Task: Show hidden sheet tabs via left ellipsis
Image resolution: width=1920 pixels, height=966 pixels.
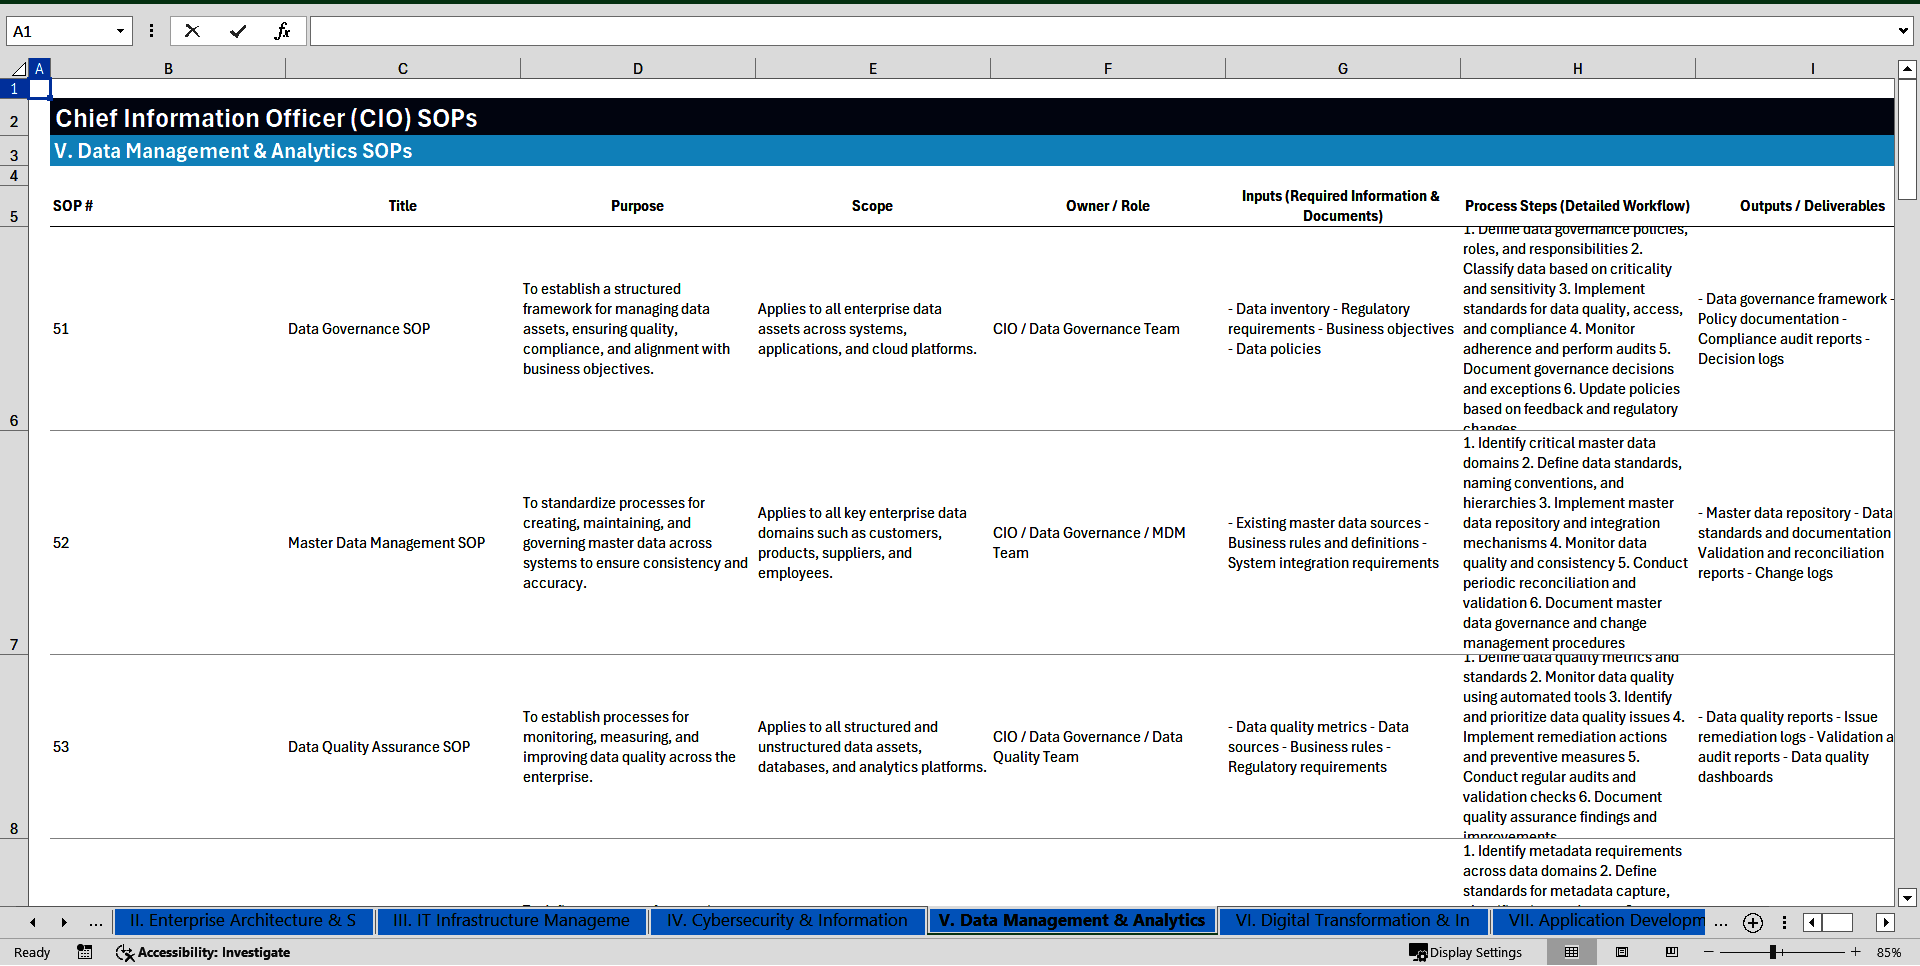Action: (x=96, y=922)
